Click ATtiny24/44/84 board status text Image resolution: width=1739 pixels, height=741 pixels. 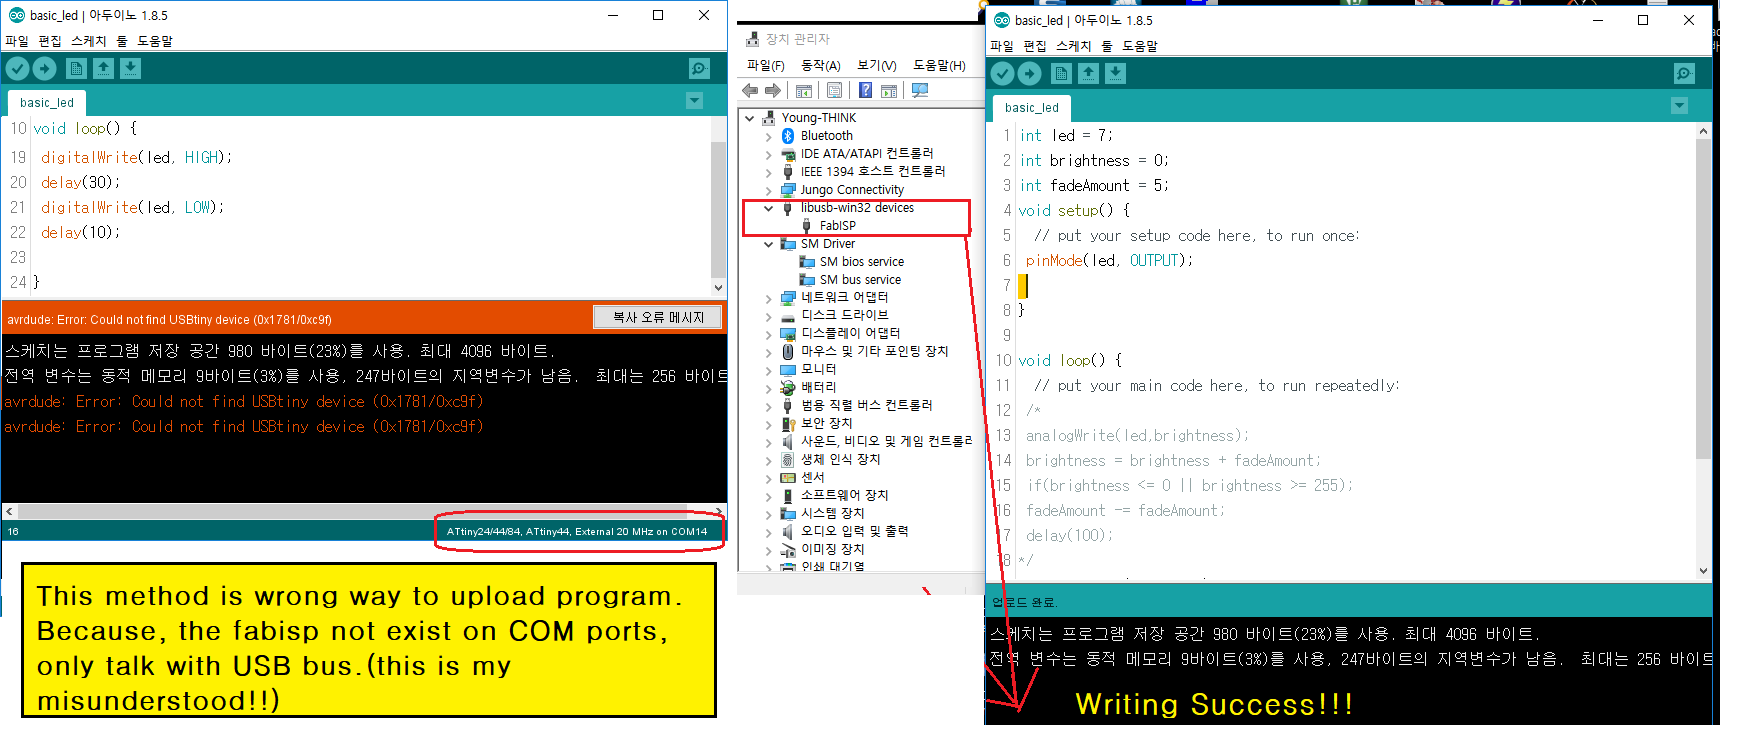pos(577,531)
